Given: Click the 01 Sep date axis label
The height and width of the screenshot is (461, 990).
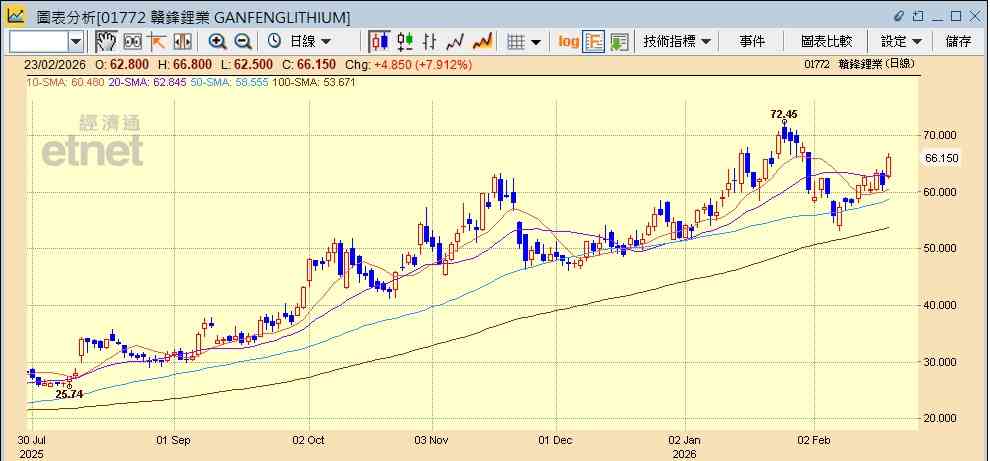Looking at the screenshot, I should (174, 440).
